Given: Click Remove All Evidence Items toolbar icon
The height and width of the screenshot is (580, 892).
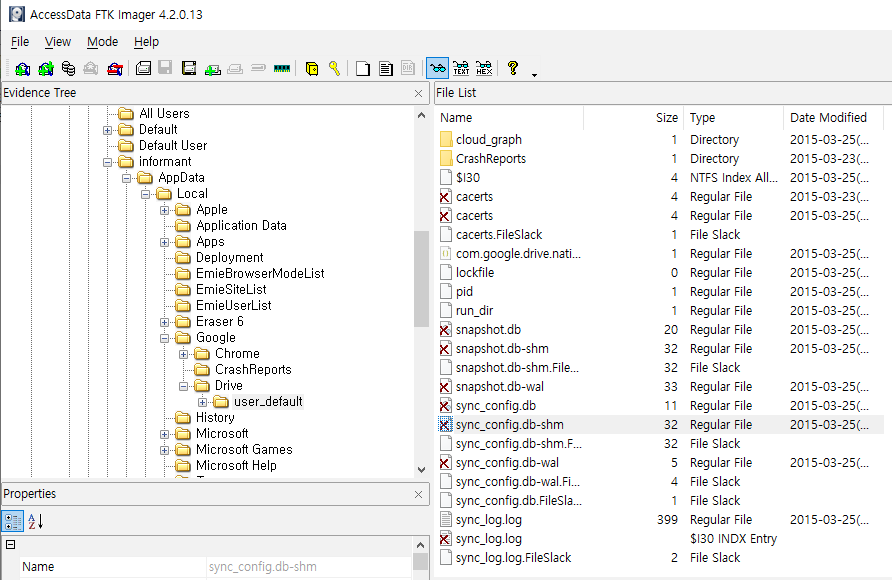Looking at the screenshot, I should 115,69.
